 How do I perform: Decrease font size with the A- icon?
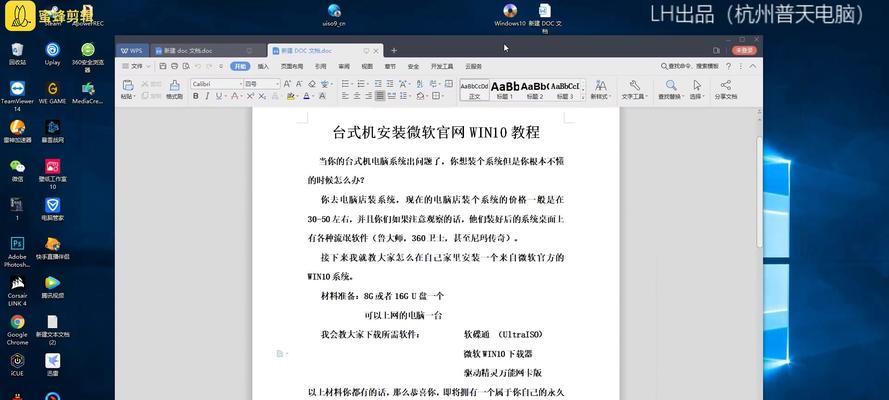299,84
